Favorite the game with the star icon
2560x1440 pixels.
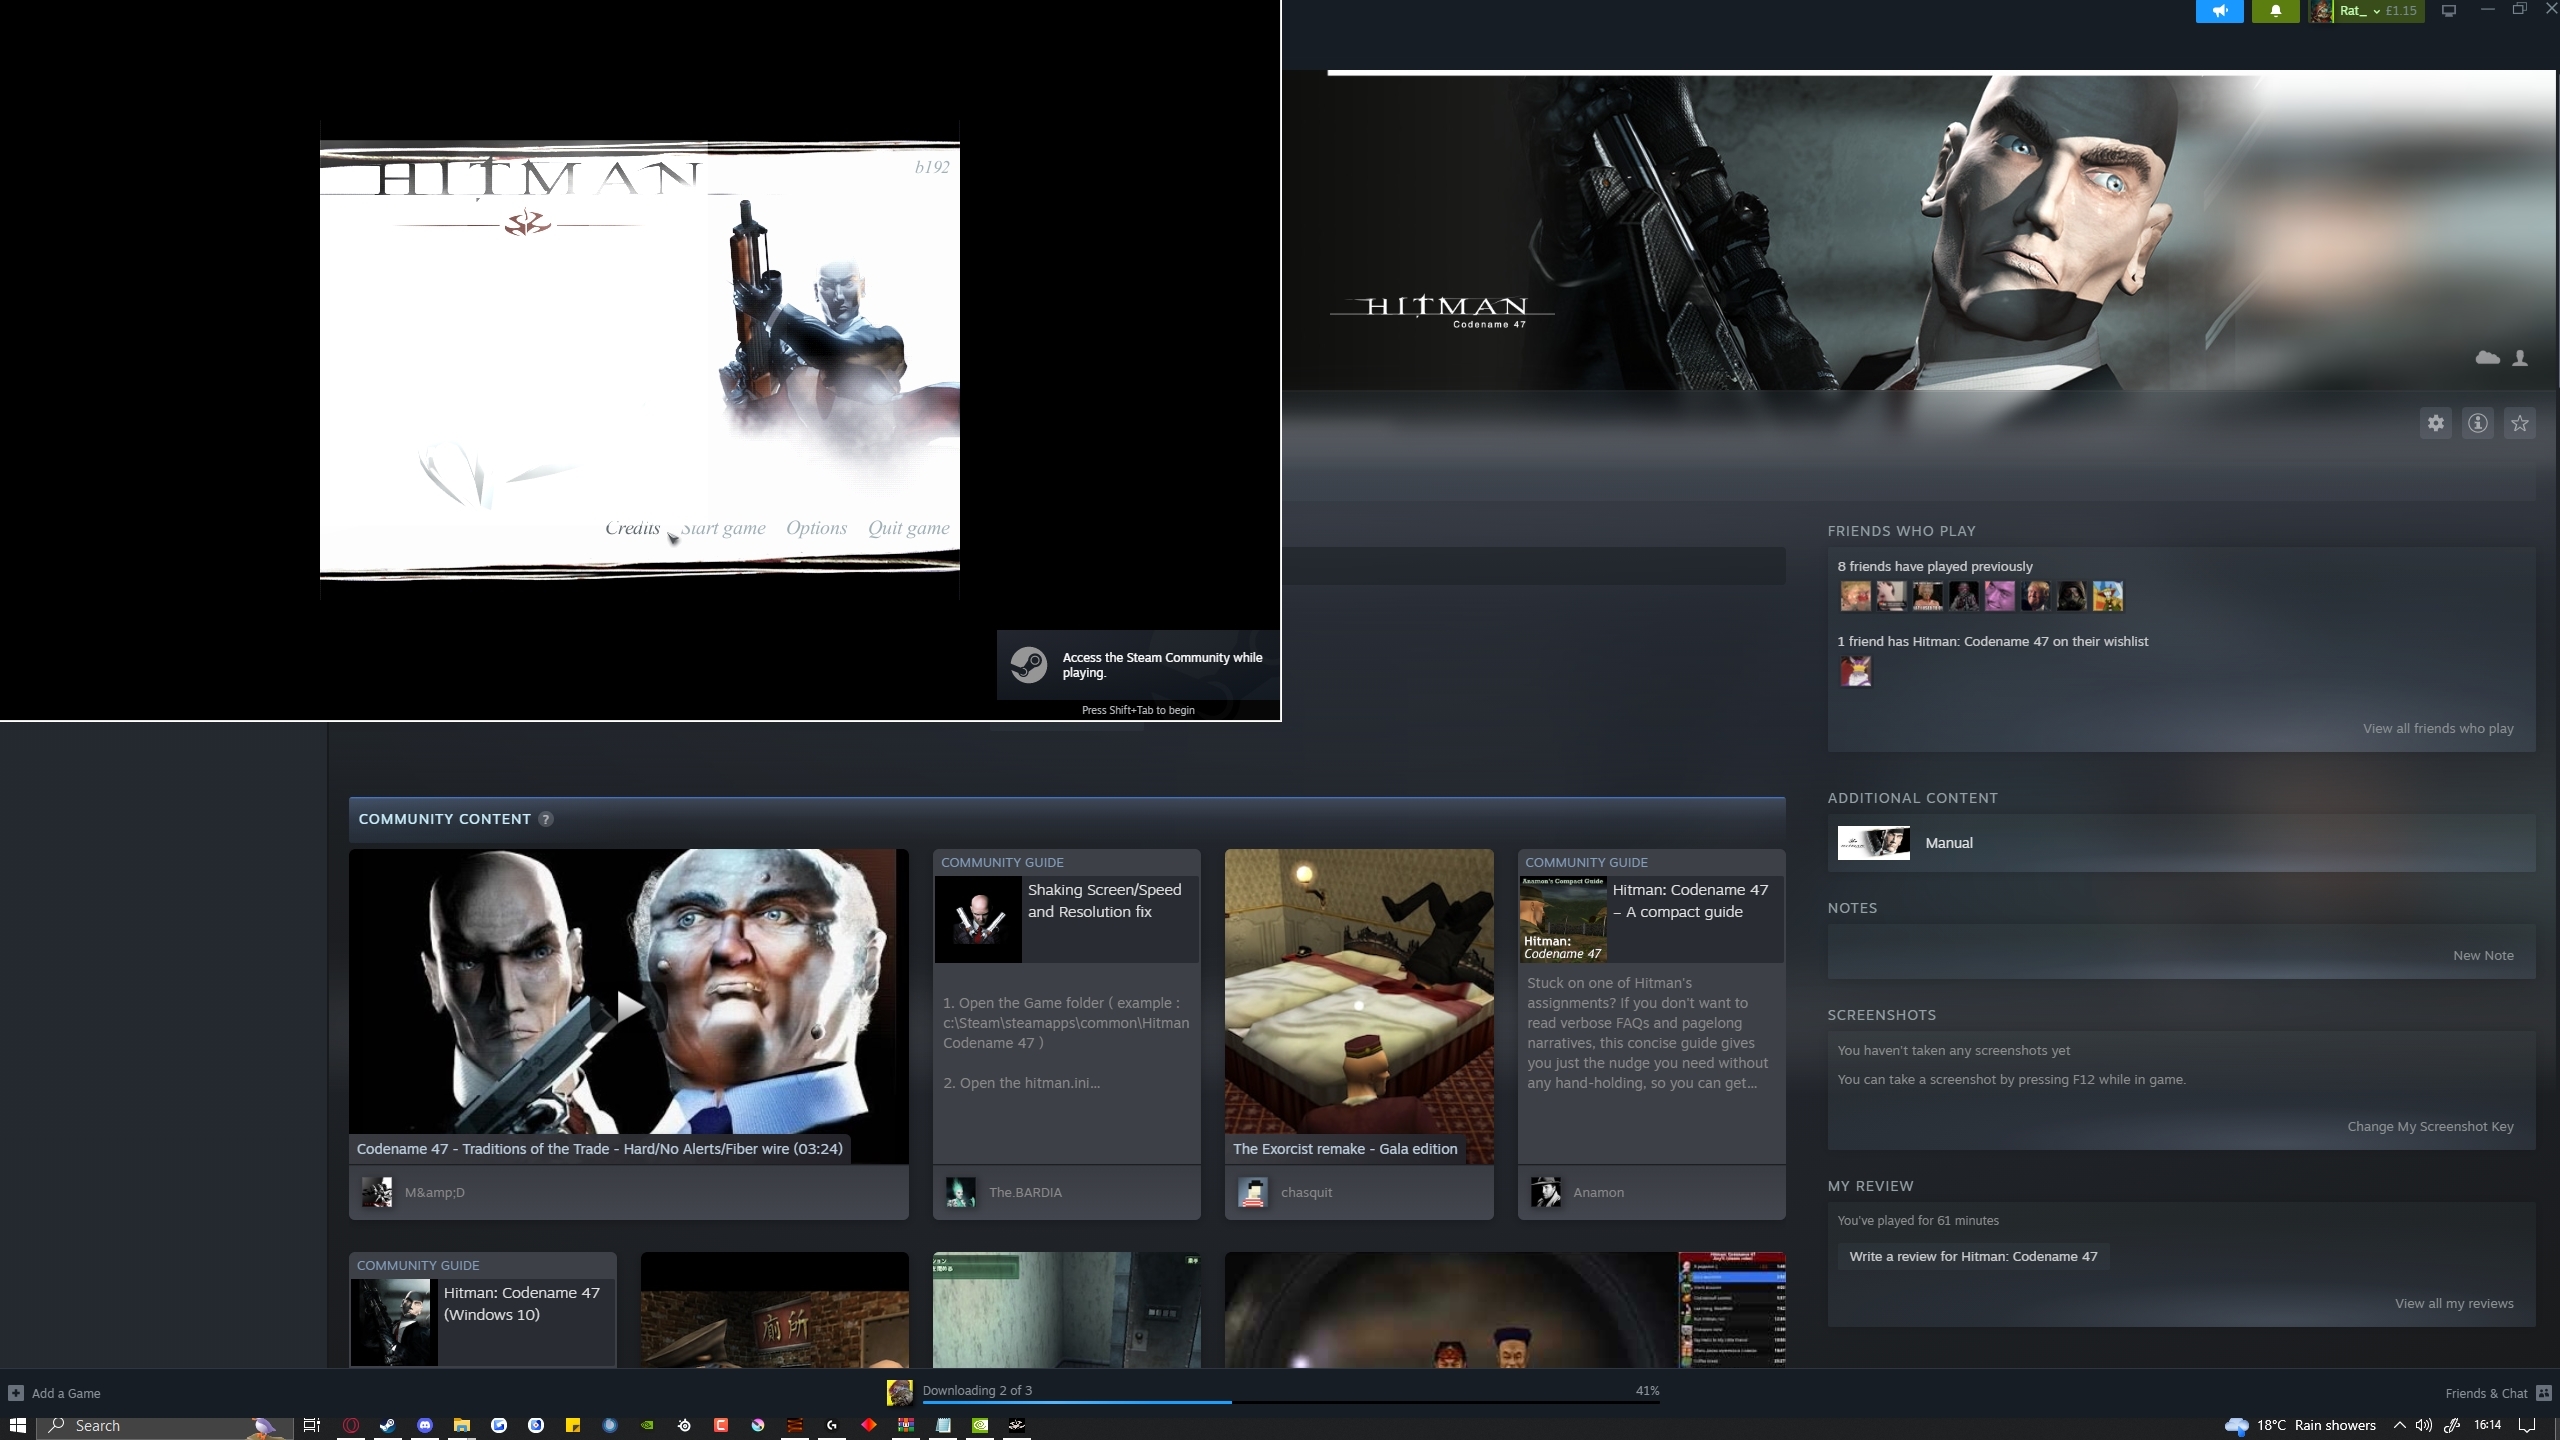coord(2520,423)
